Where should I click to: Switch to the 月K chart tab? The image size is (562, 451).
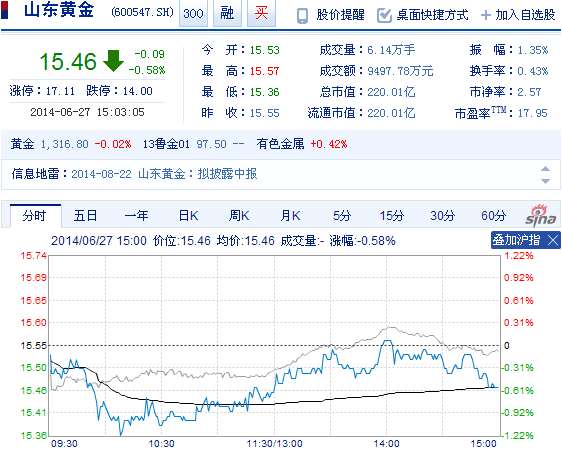(x=290, y=216)
